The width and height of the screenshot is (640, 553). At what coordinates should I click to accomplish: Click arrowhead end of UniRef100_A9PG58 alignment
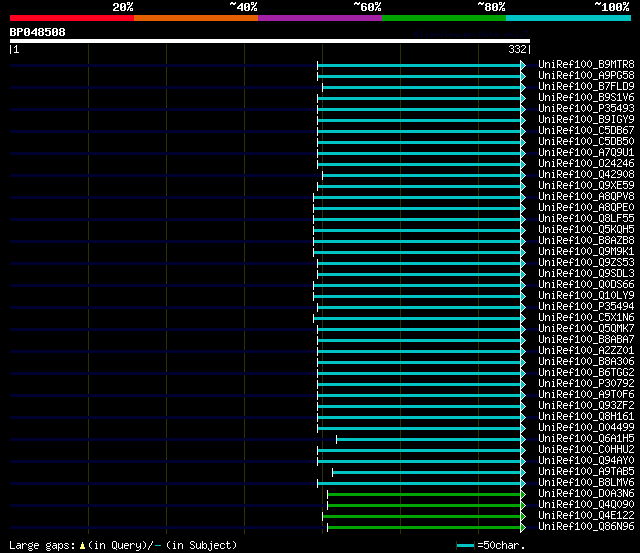click(x=523, y=76)
